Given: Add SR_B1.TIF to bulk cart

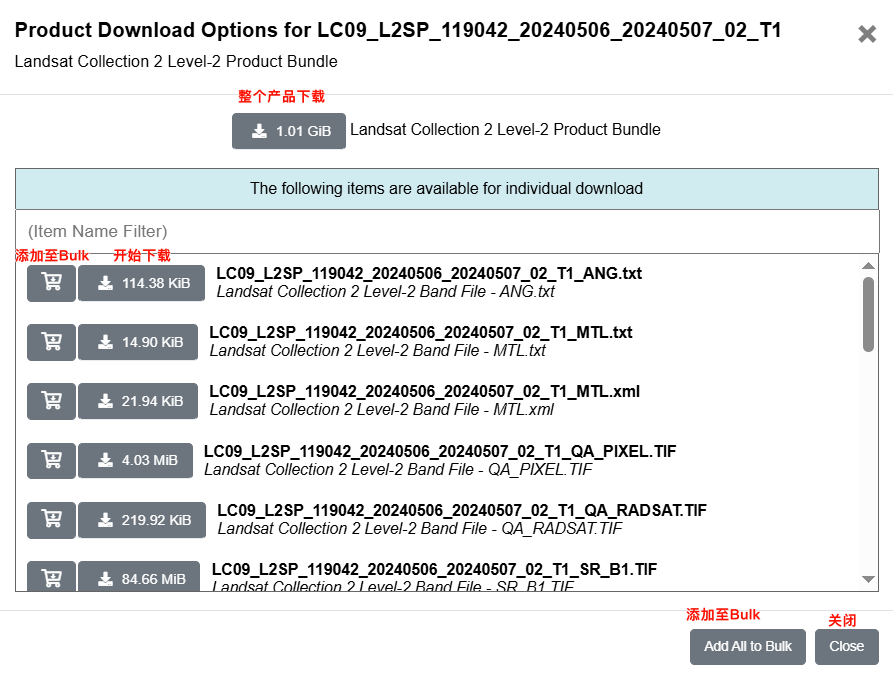Looking at the screenshot, I should tap(51, 576).
